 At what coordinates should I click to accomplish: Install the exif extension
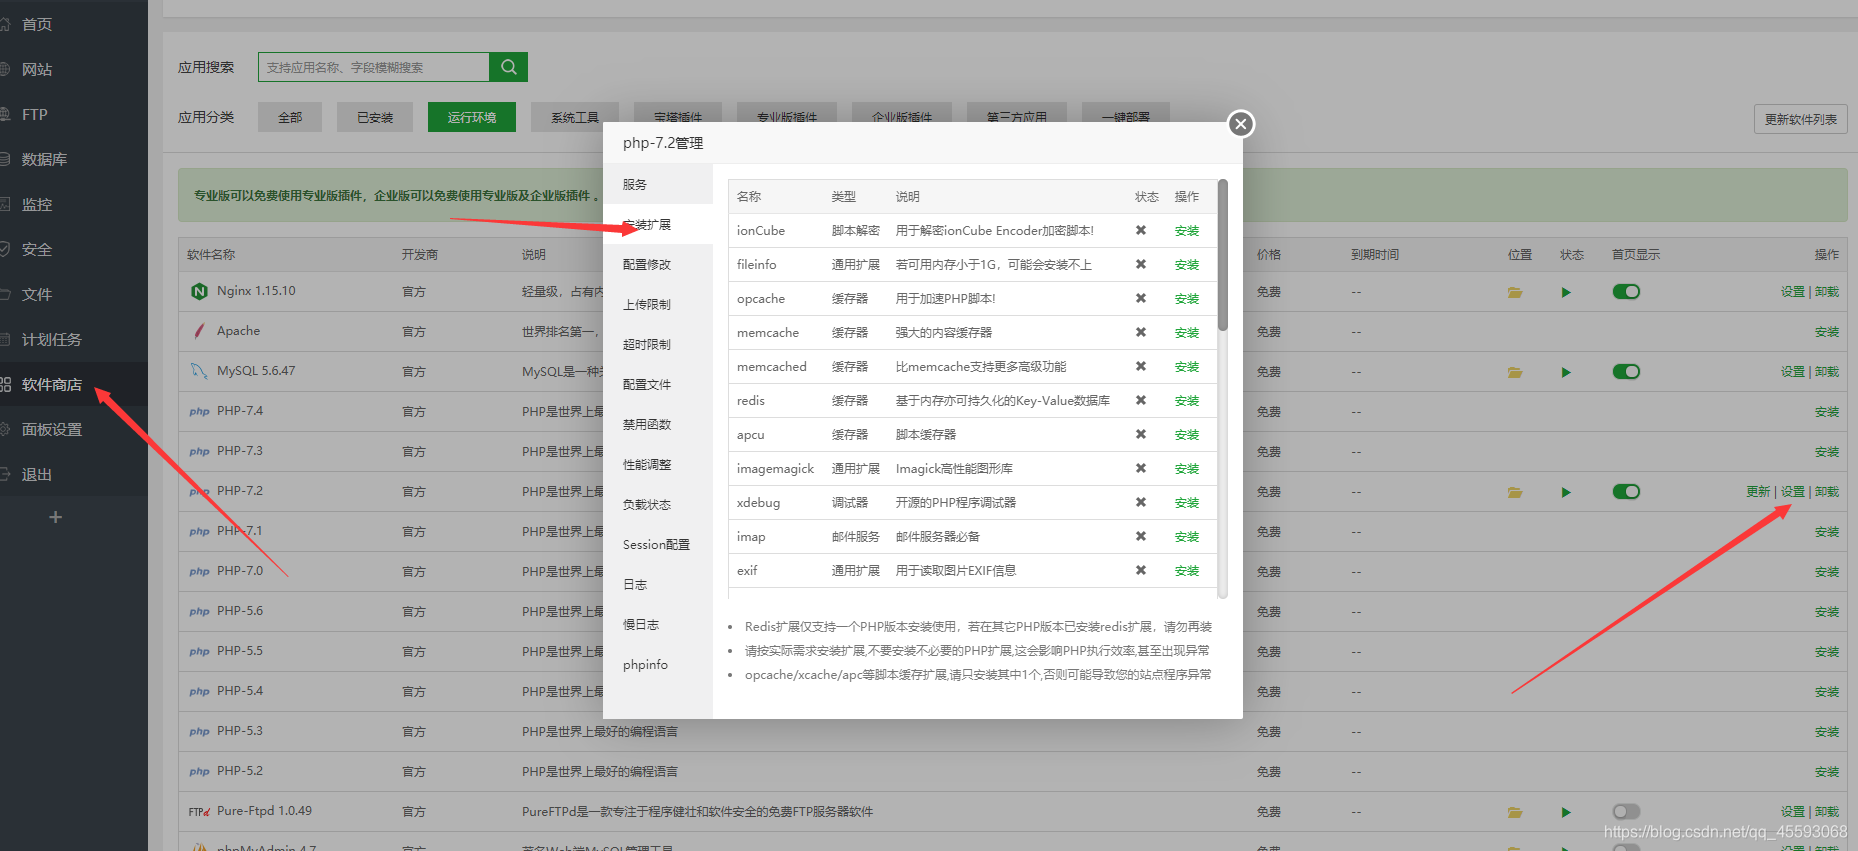1186,571
